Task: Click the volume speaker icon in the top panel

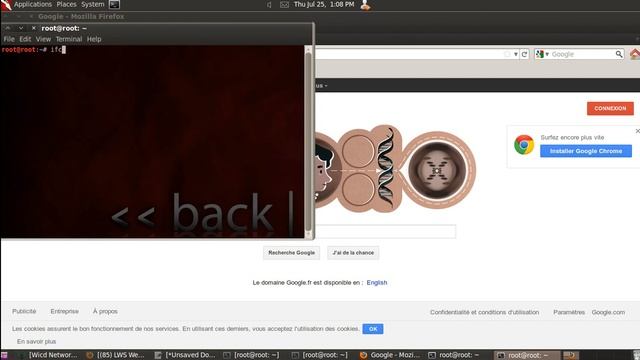Action: (269, 5)
